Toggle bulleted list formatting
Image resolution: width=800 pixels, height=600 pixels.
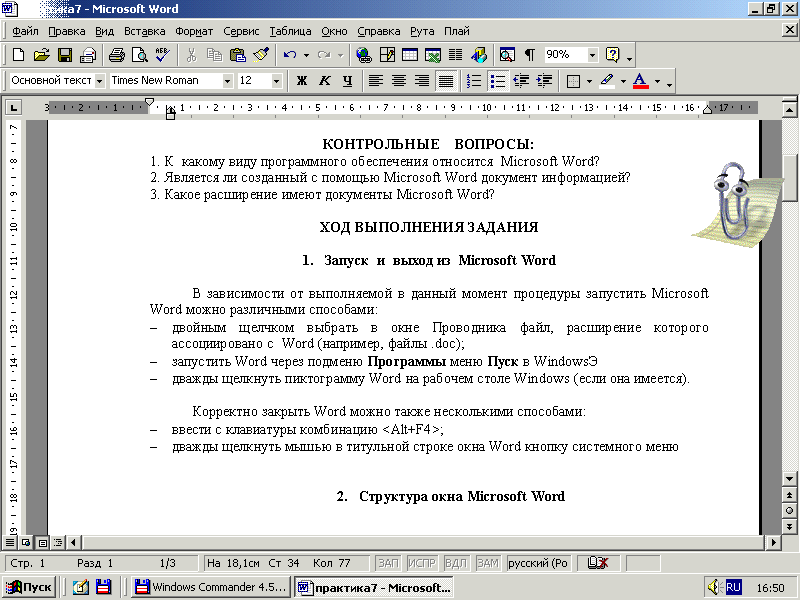pyautogui.click(x=497, y=81)
